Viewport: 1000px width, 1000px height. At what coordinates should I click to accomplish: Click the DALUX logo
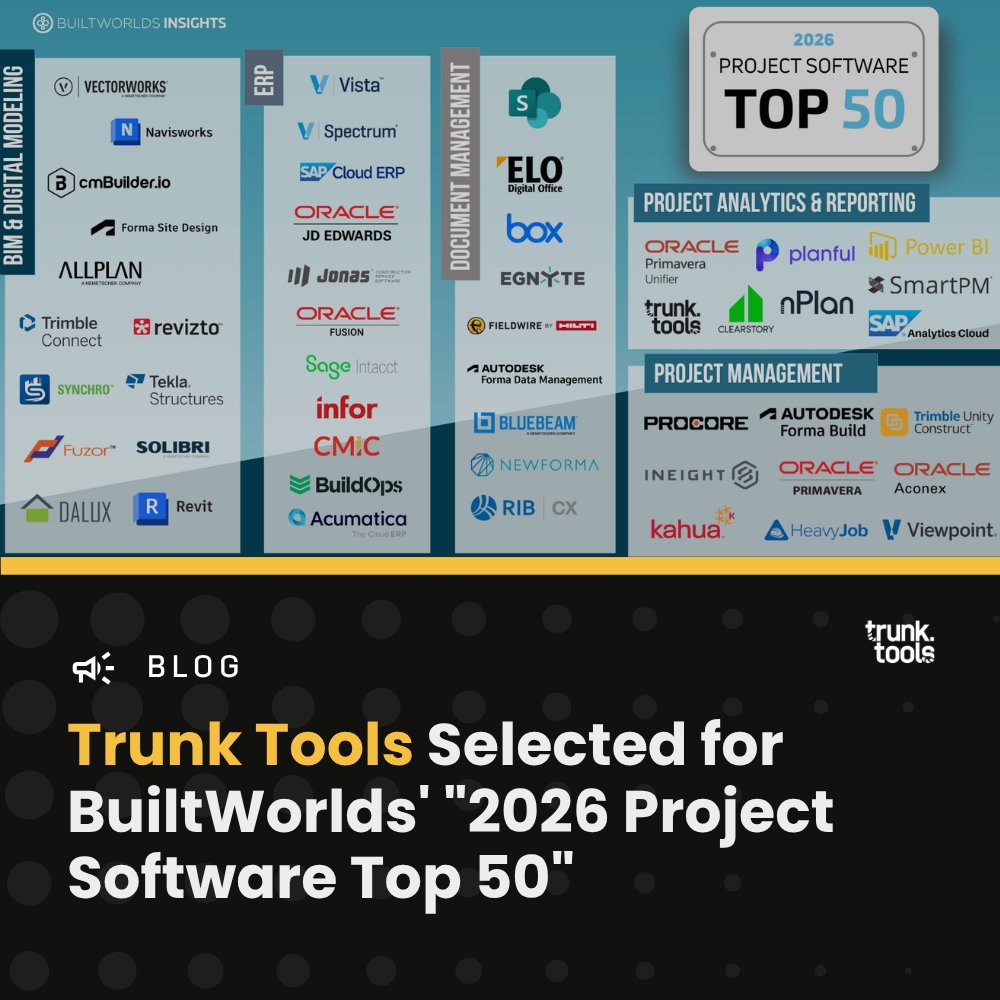pyautogui.click(x=66, y=510)
